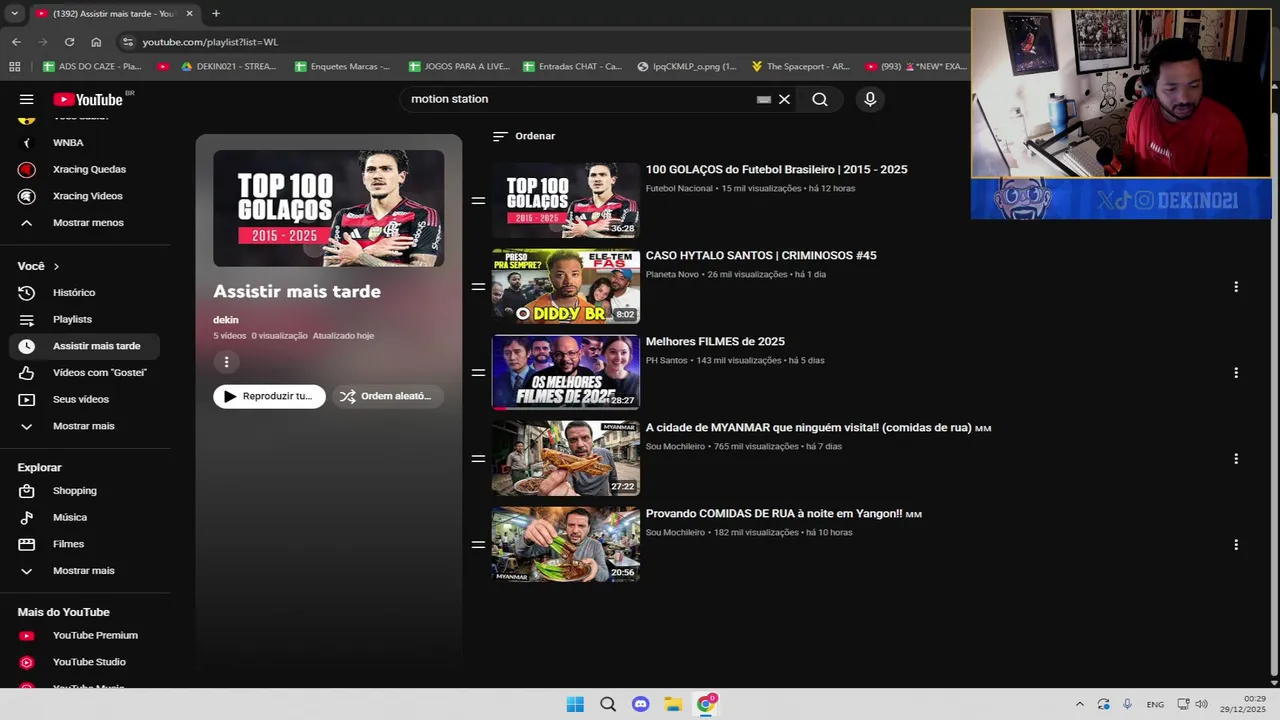Go back with browser back arrow
This screenshot has width=1280, height=720.
point(16,42)
